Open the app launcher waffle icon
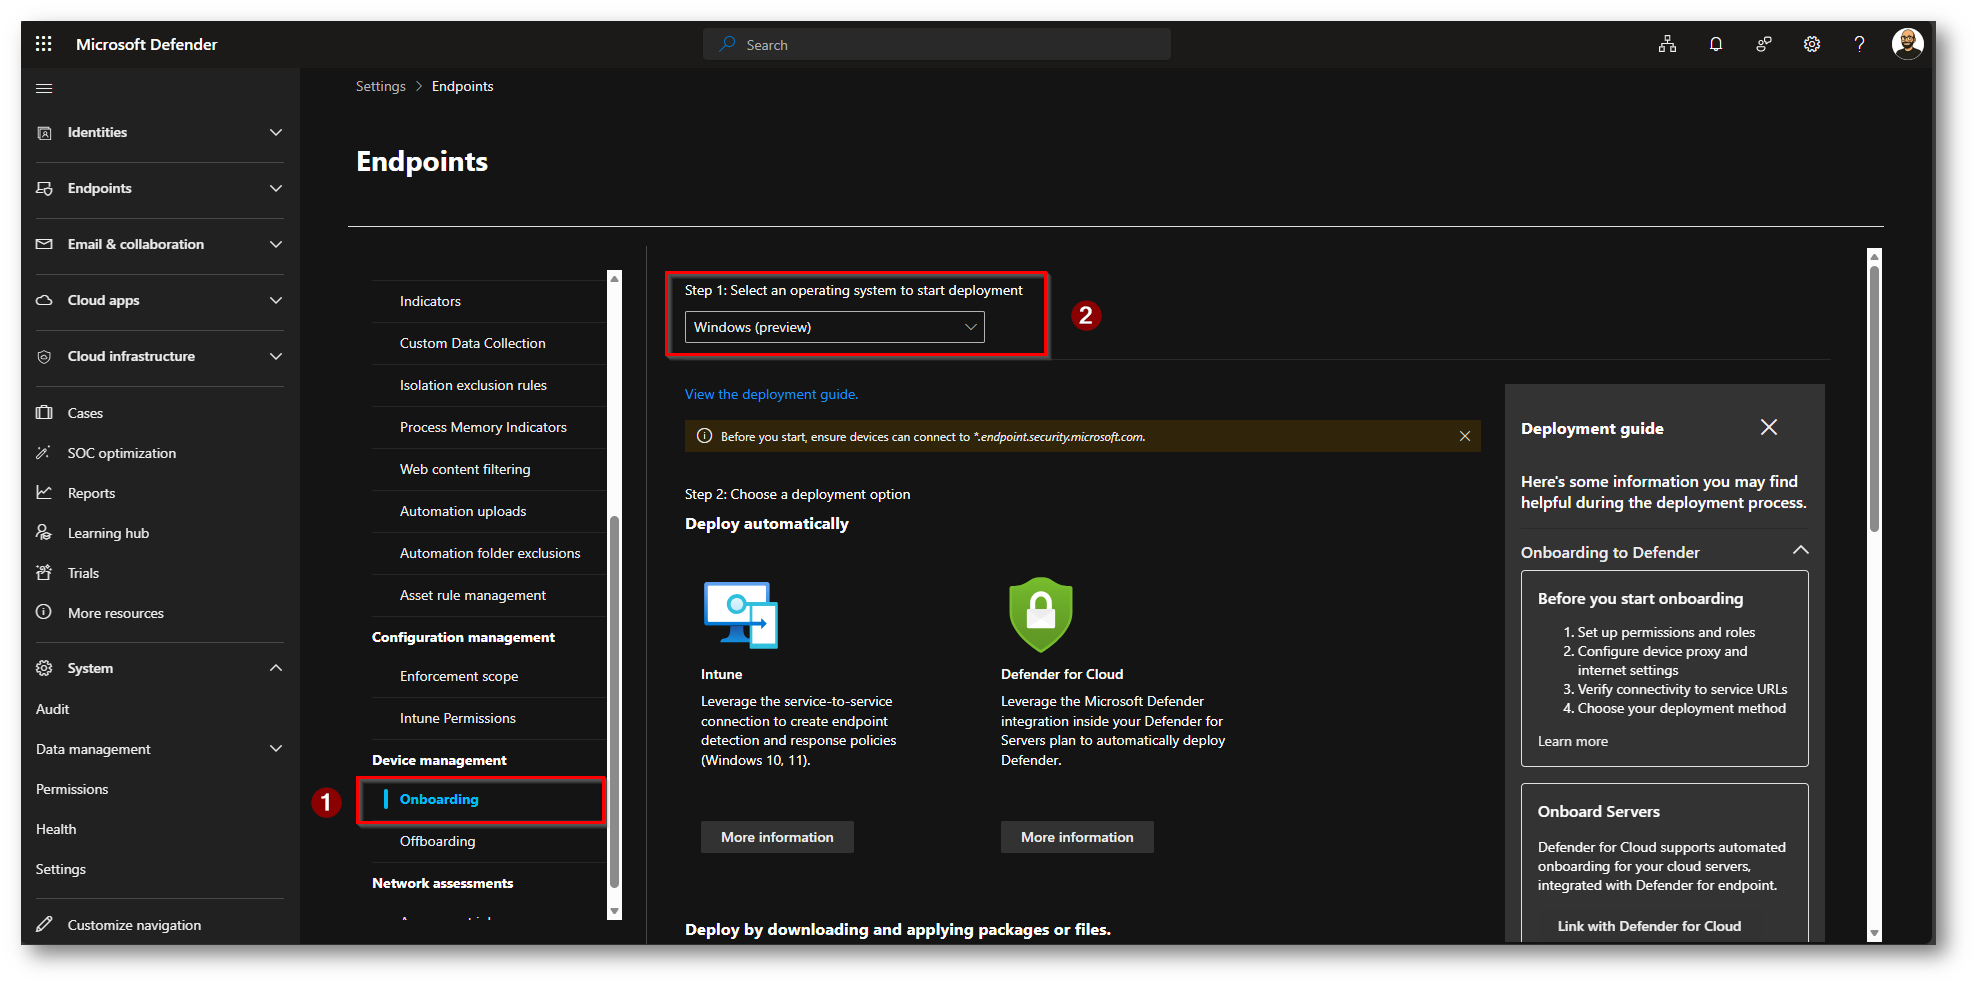 click(43, 44)
